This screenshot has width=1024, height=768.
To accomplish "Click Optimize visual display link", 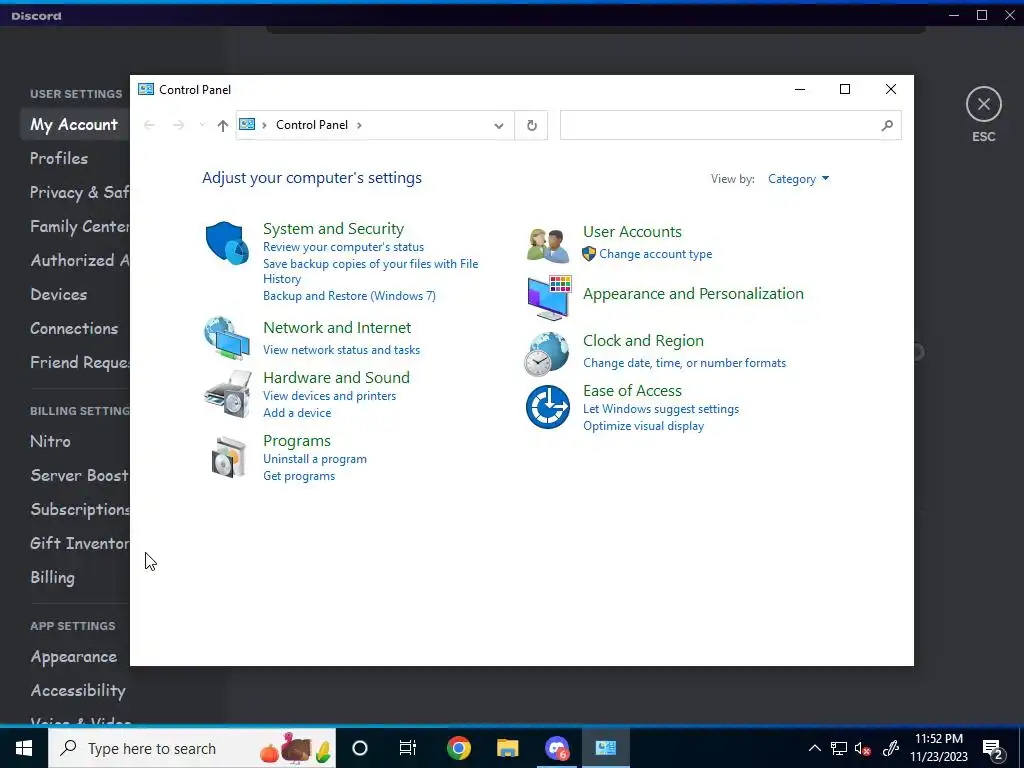I will click(x=643, y=426).
